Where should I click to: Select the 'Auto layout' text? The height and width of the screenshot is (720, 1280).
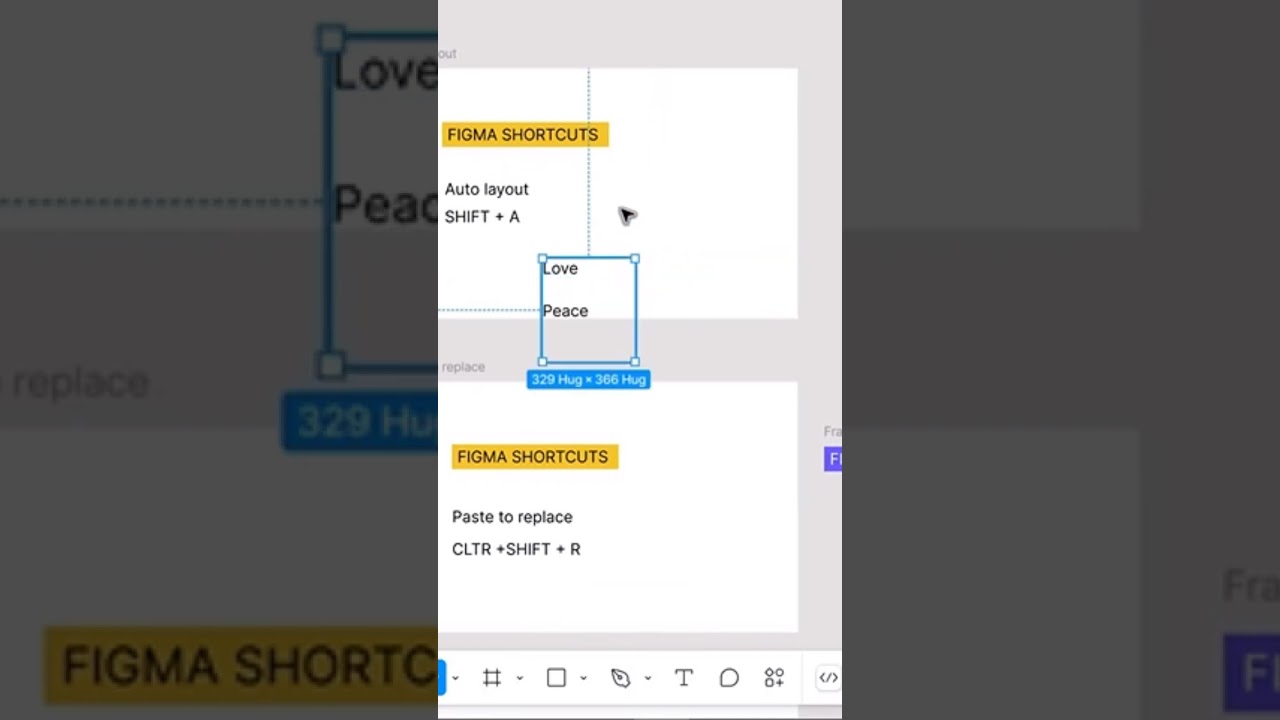point(486,189)
